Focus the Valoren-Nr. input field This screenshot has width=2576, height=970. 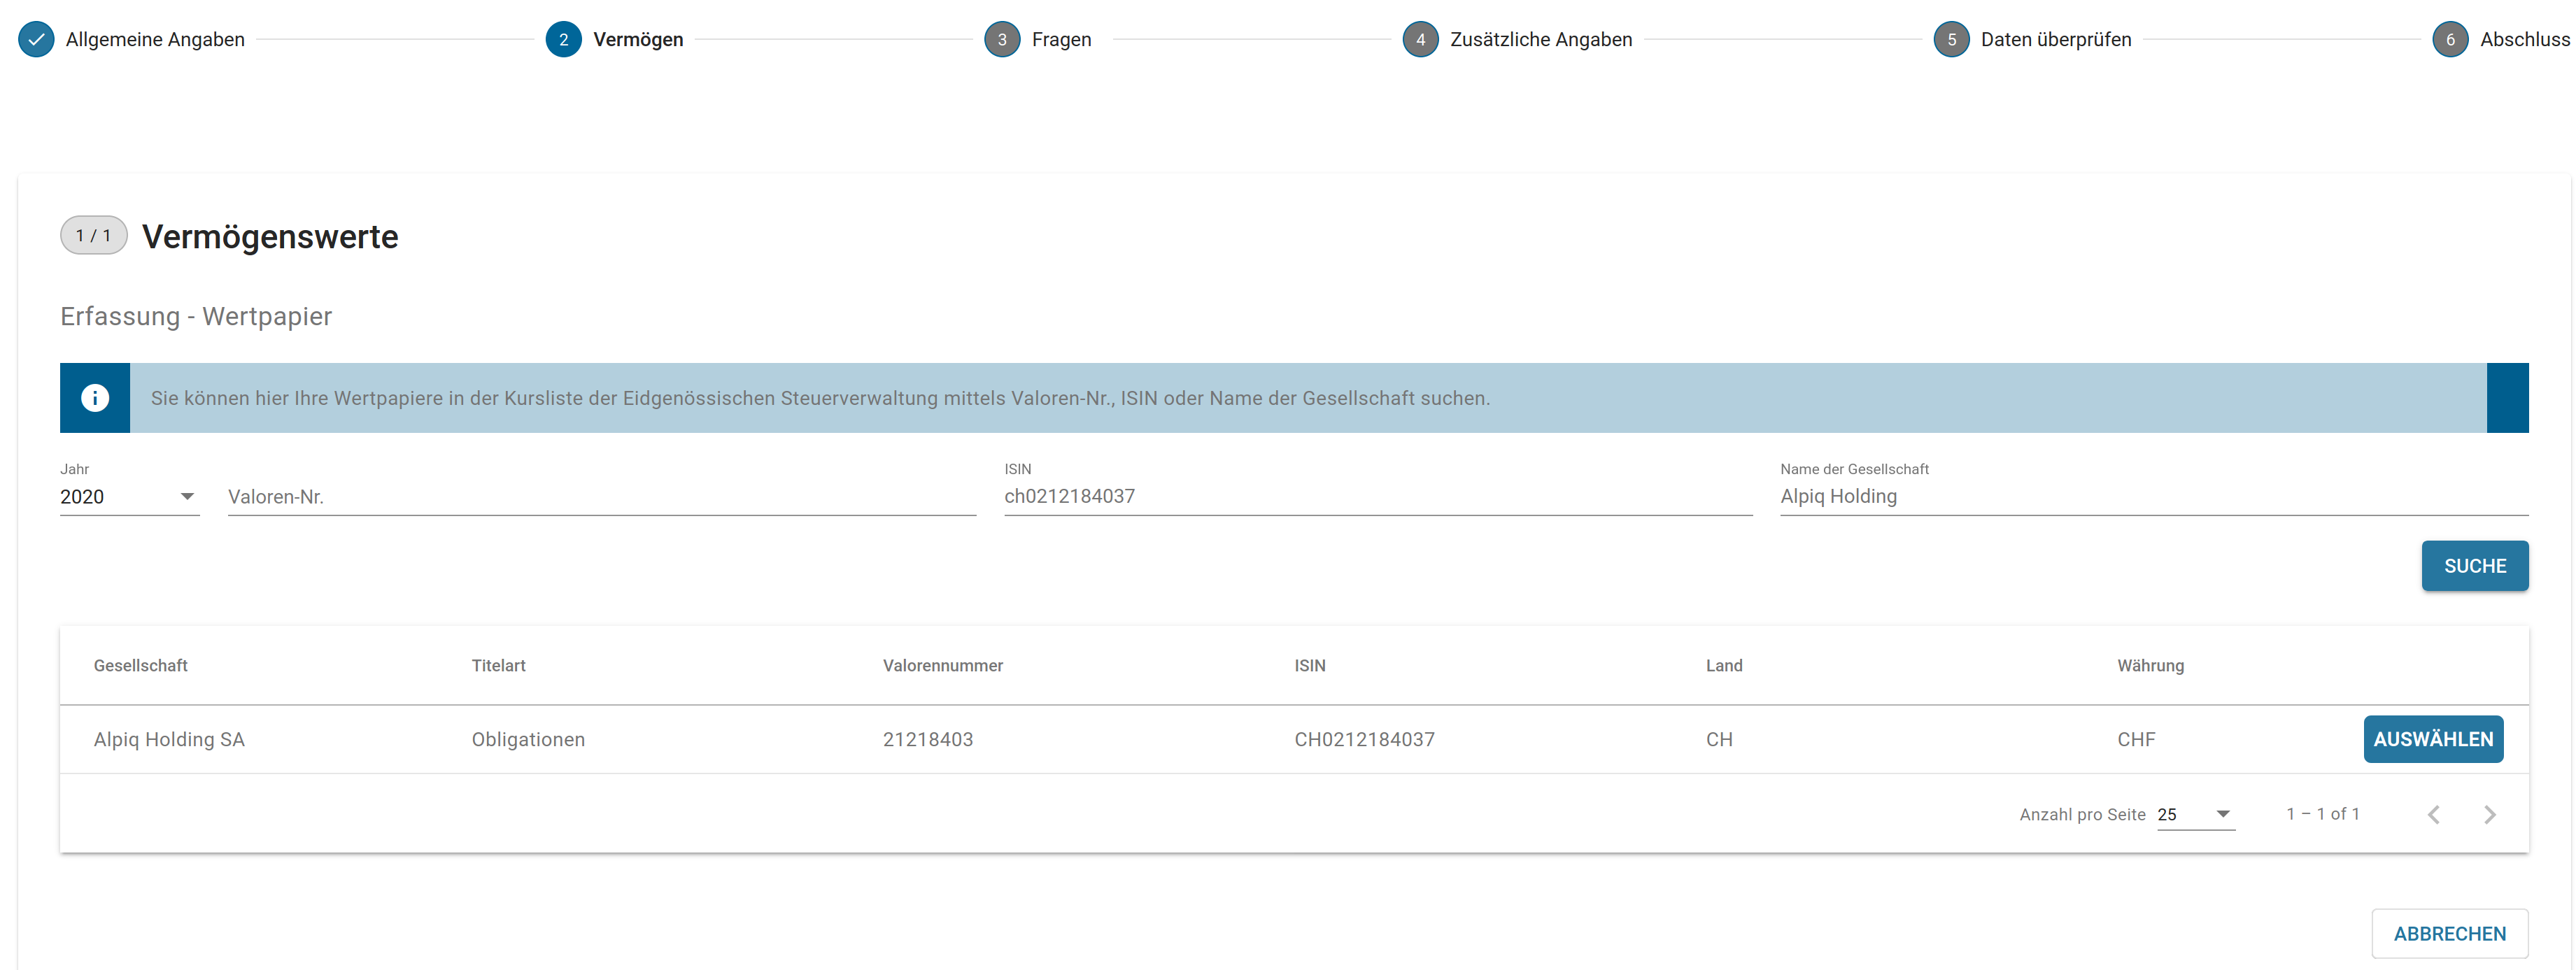(601, 497)
